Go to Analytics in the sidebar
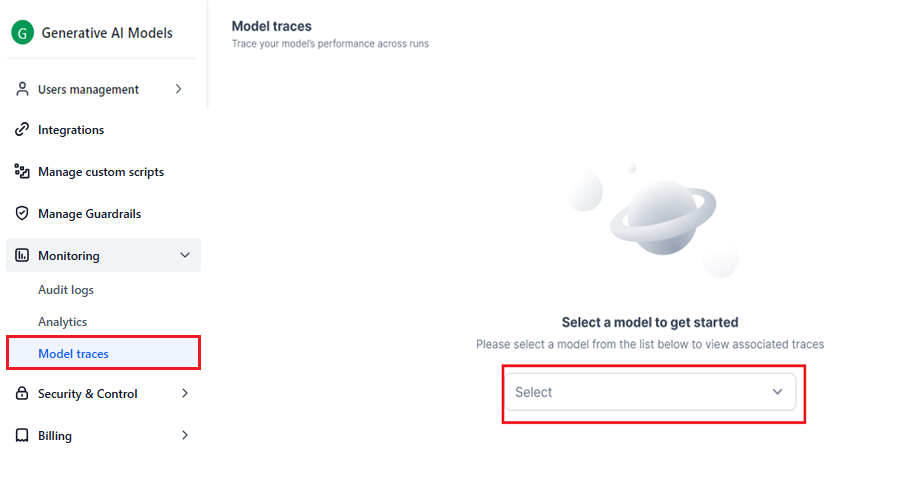The height and width of the screenshot is (480, 904). [x=63, y=322]
